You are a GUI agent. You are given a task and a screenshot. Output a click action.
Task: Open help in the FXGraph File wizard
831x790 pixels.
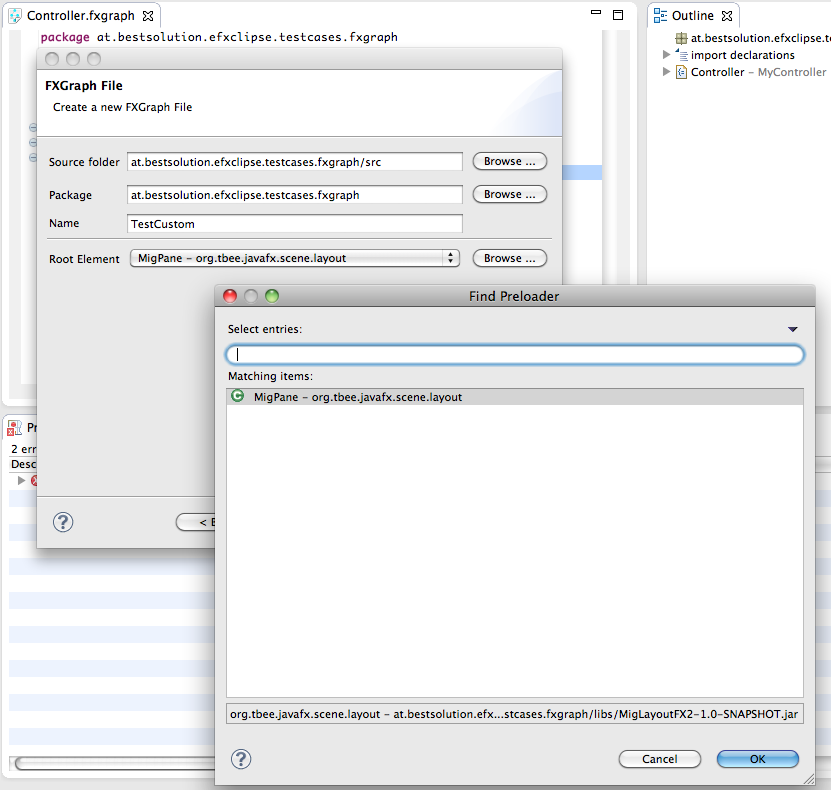coord(62,522)
